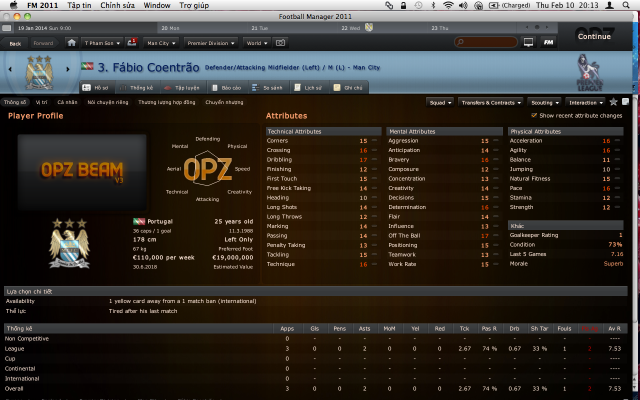Switch to the So sánh tab
The width and height of the screenshot is (640, 400).
[x=267, y=88]
